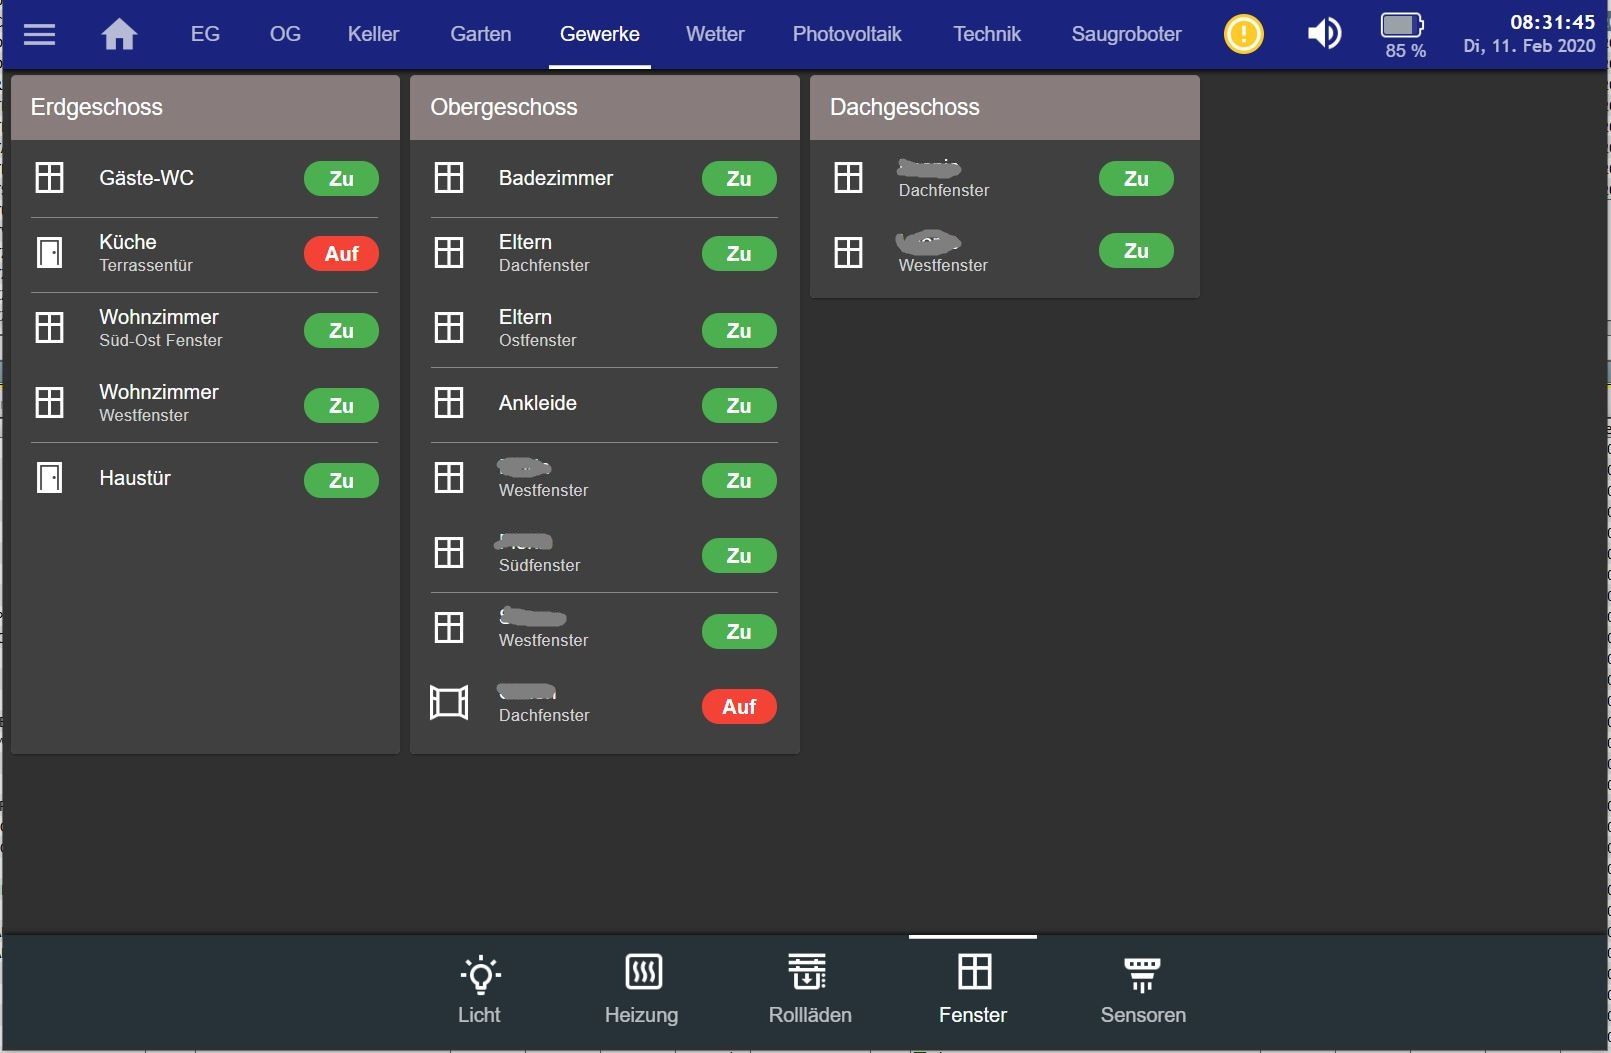Click the Obergeschoss Südfenster window icon

(449, 553)
